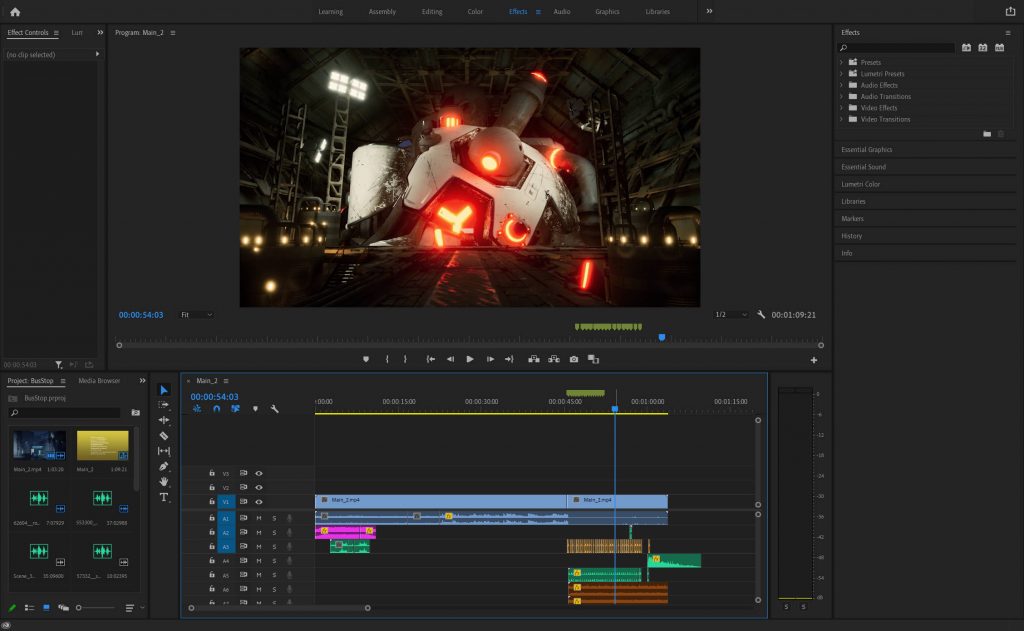
Task: Expand the Audio Effects folder
Action: point(842,85)
